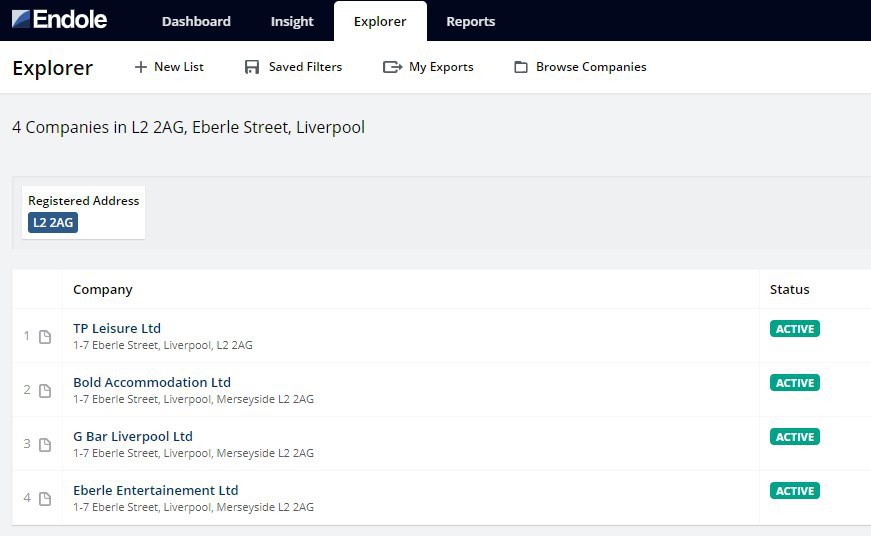Image resolution: width=871 pixels, height=536 pixels.
Task: Click the Saved Filters floppy disk icon
Action: [x=252, y=67]
